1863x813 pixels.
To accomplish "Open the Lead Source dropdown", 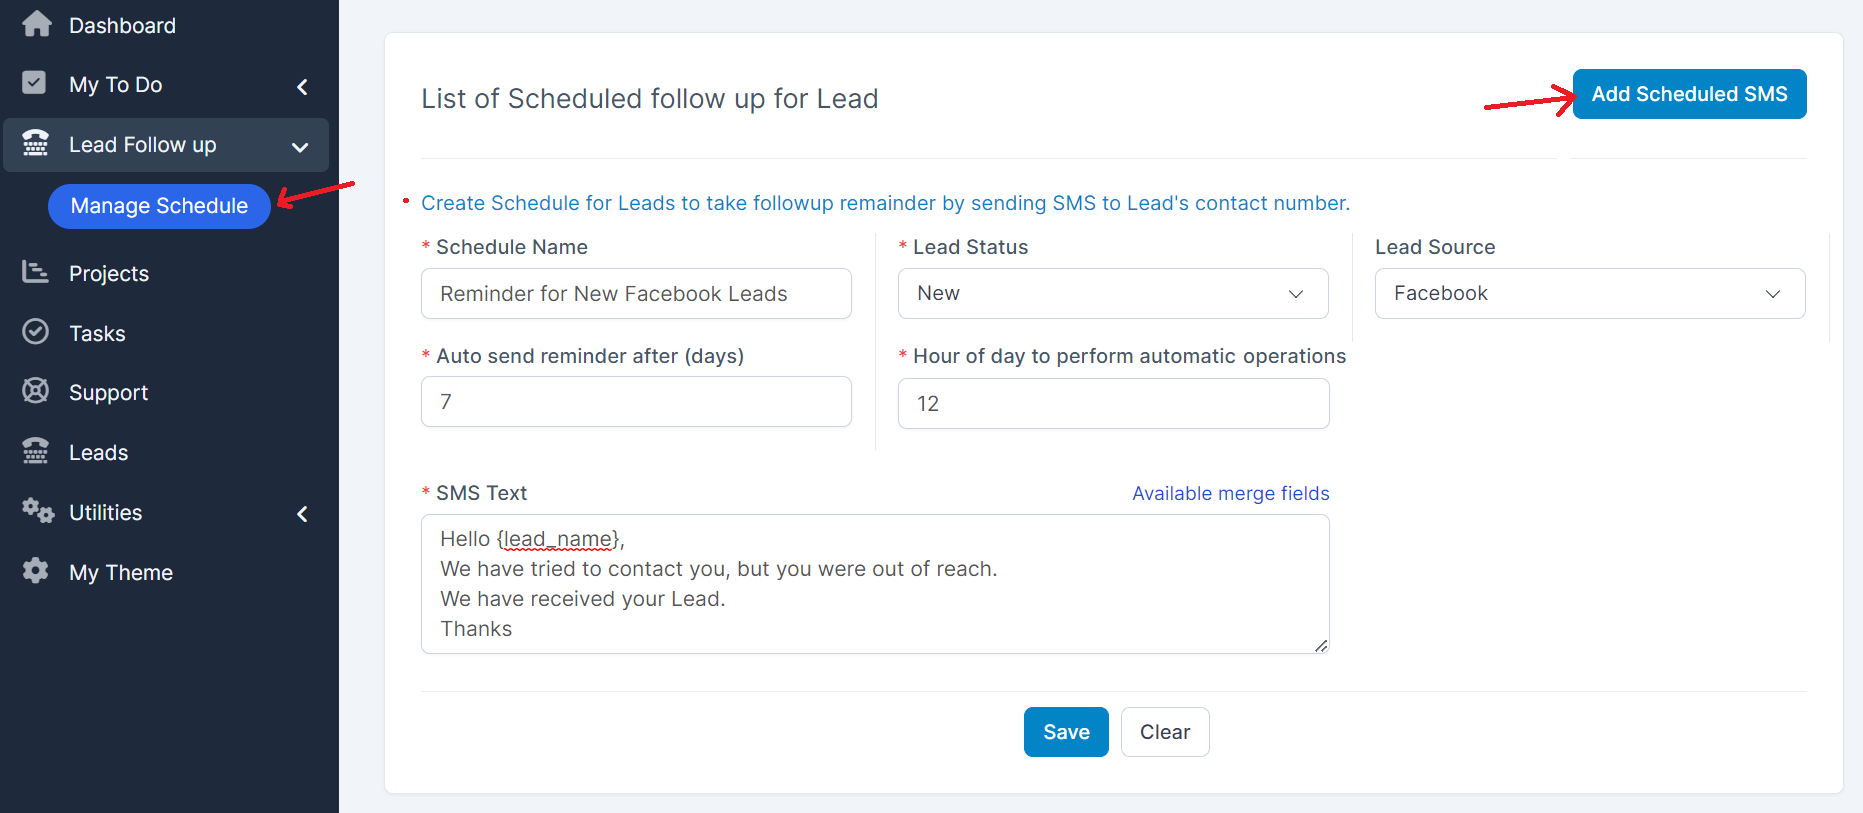I will (x=1590, y=293).
